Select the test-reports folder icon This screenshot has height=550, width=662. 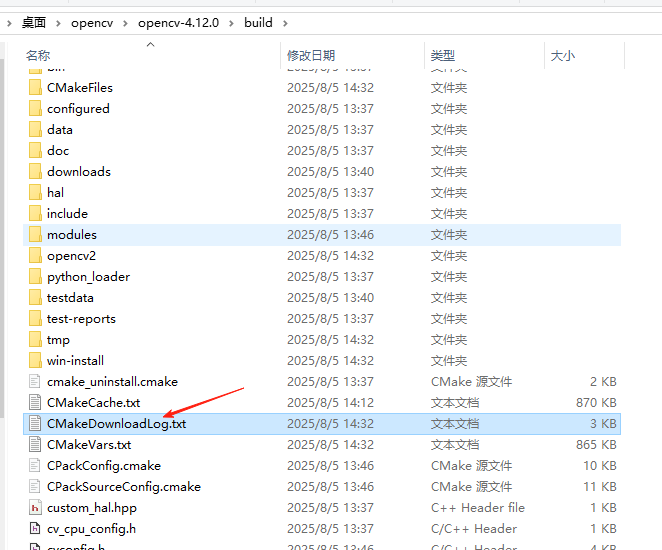(35, 319)
